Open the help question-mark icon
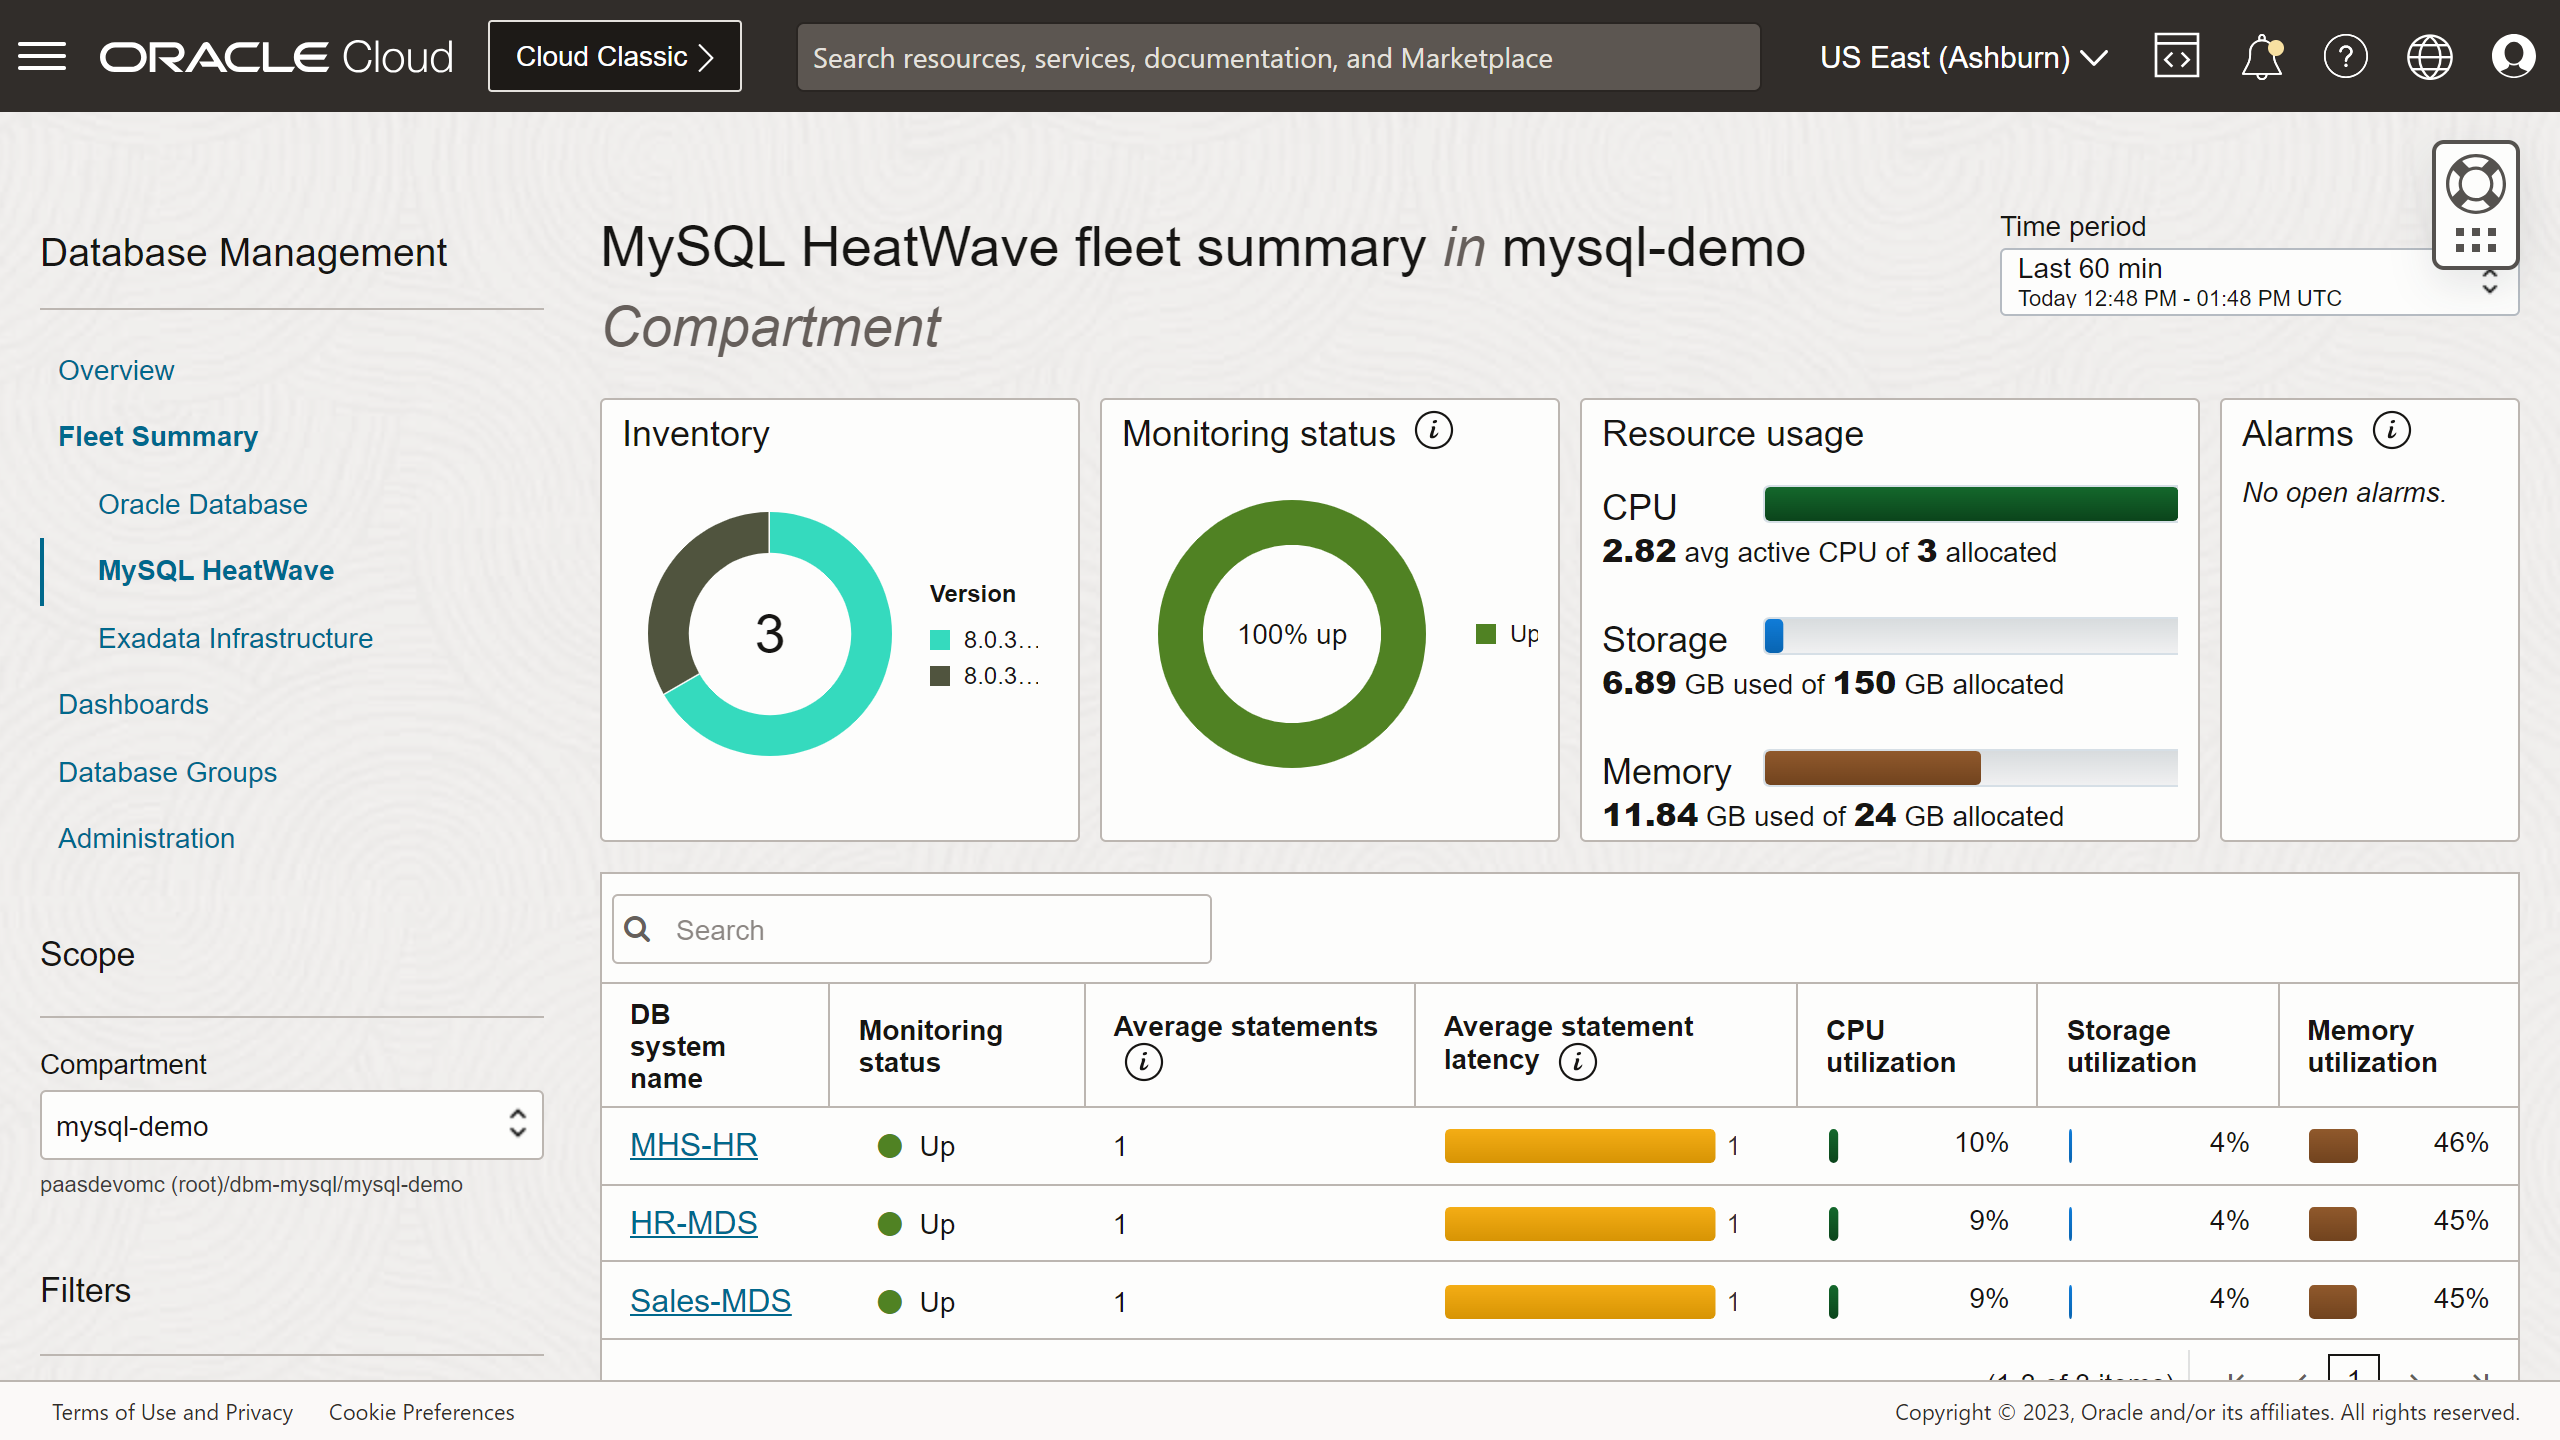Viewport: 2560px width, 1440px height. tap(2346, 56)
